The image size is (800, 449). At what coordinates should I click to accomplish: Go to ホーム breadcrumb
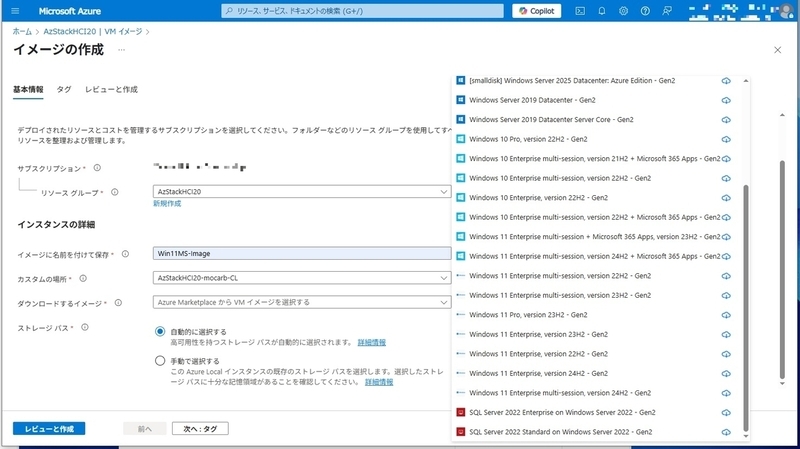tap(22, 32)
